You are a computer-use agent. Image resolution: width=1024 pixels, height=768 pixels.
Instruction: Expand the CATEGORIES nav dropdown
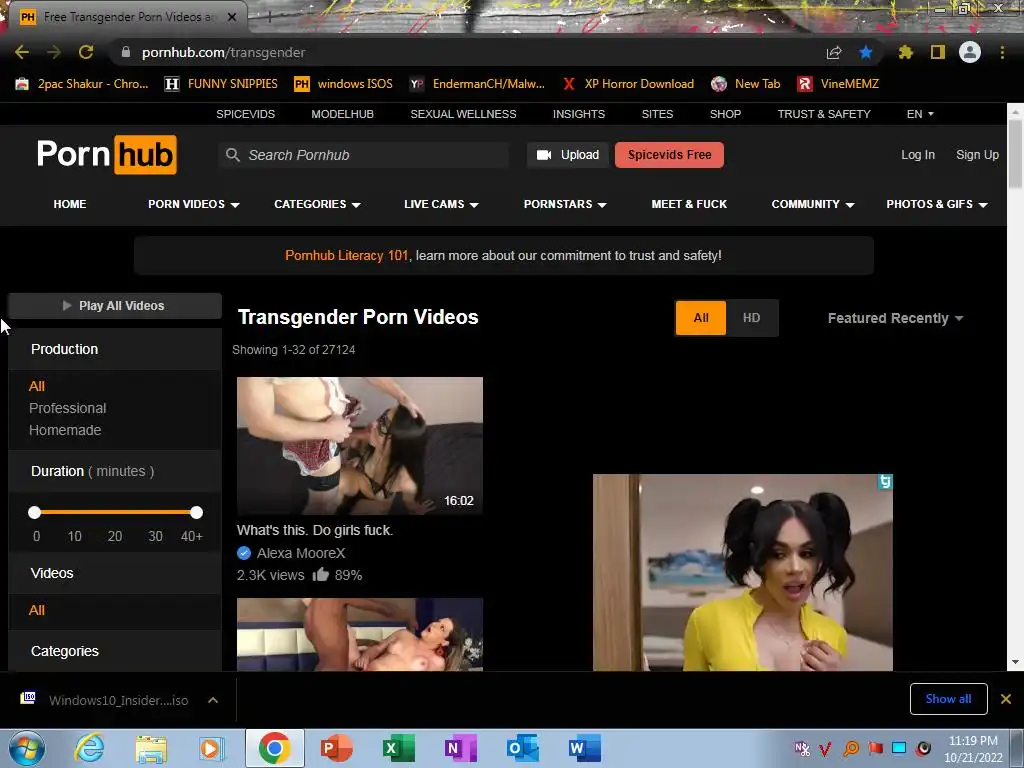point(317,204)
